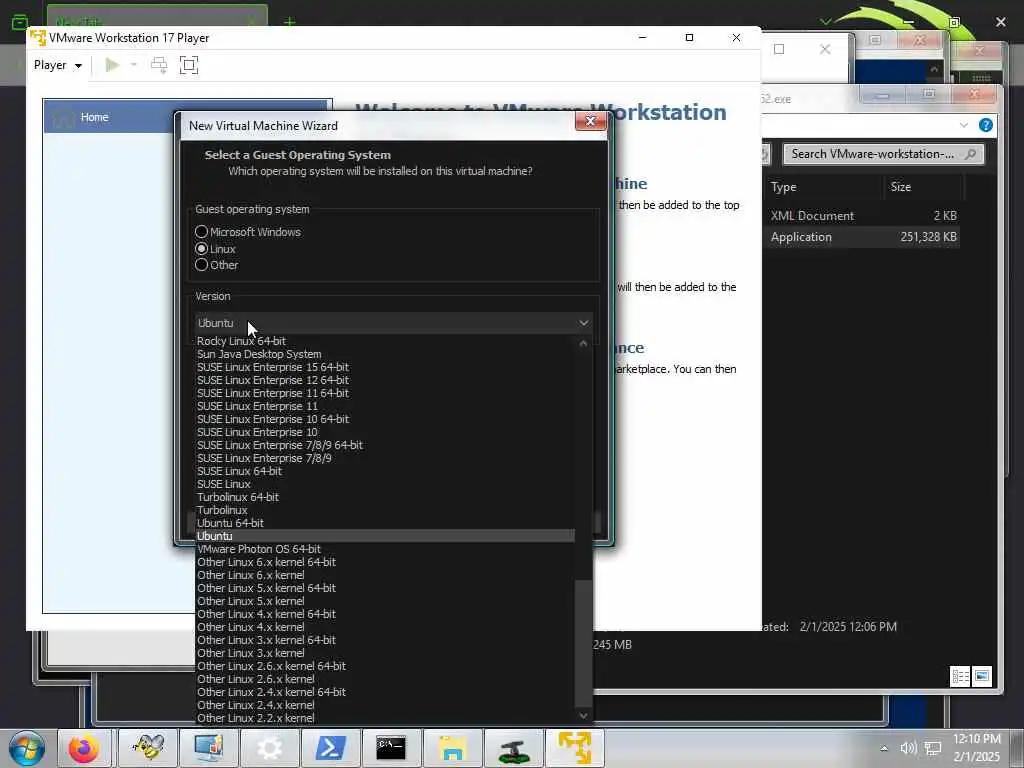Image resolution: width=1024 pixels, height=768 pixels.
Task: Choose SUSE Linux Enterprise 11 (32-bit)
Action: point(385,406)
